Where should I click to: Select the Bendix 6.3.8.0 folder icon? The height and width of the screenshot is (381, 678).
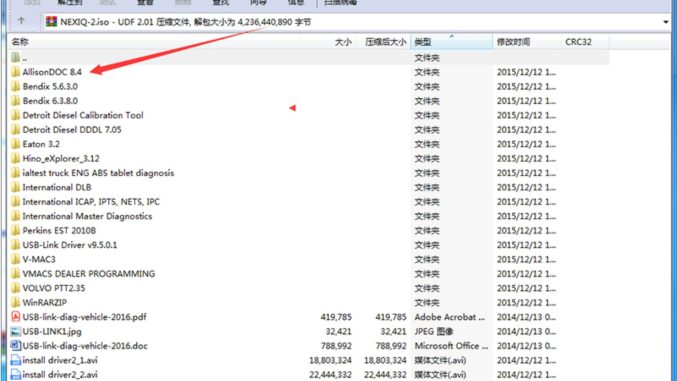point(16,101)
